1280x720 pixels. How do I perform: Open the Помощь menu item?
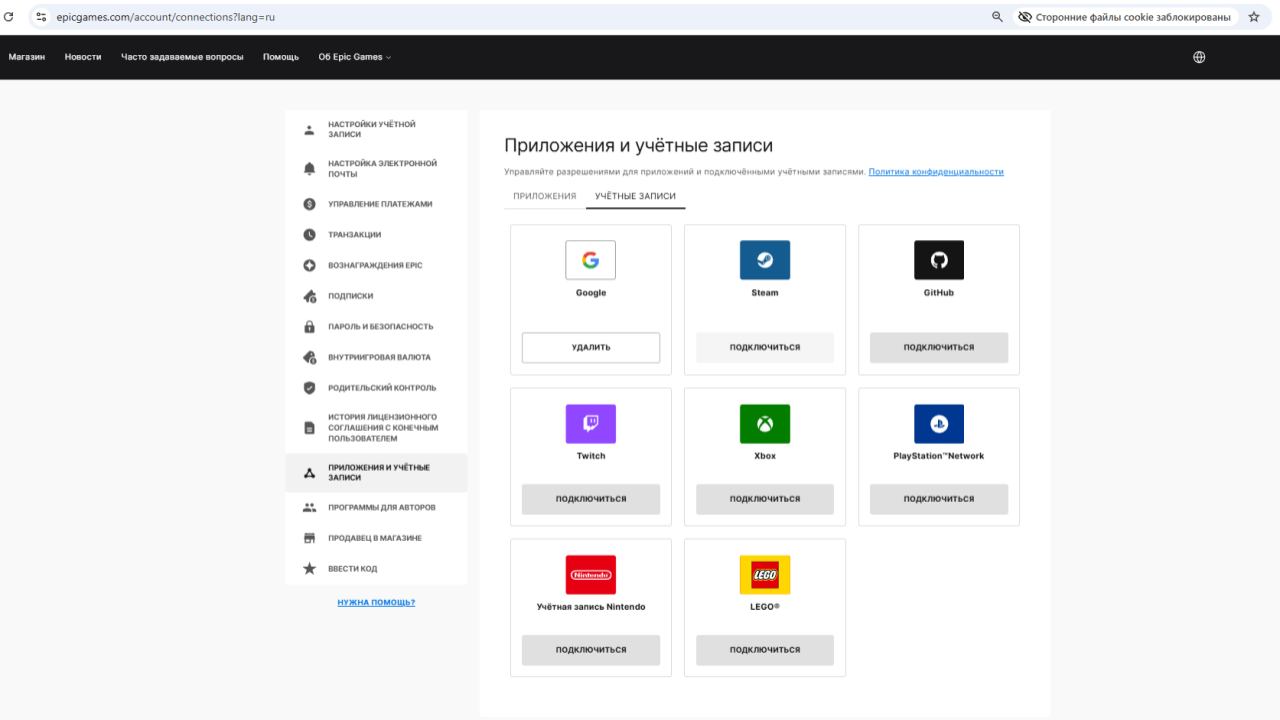tap(281, 57)
